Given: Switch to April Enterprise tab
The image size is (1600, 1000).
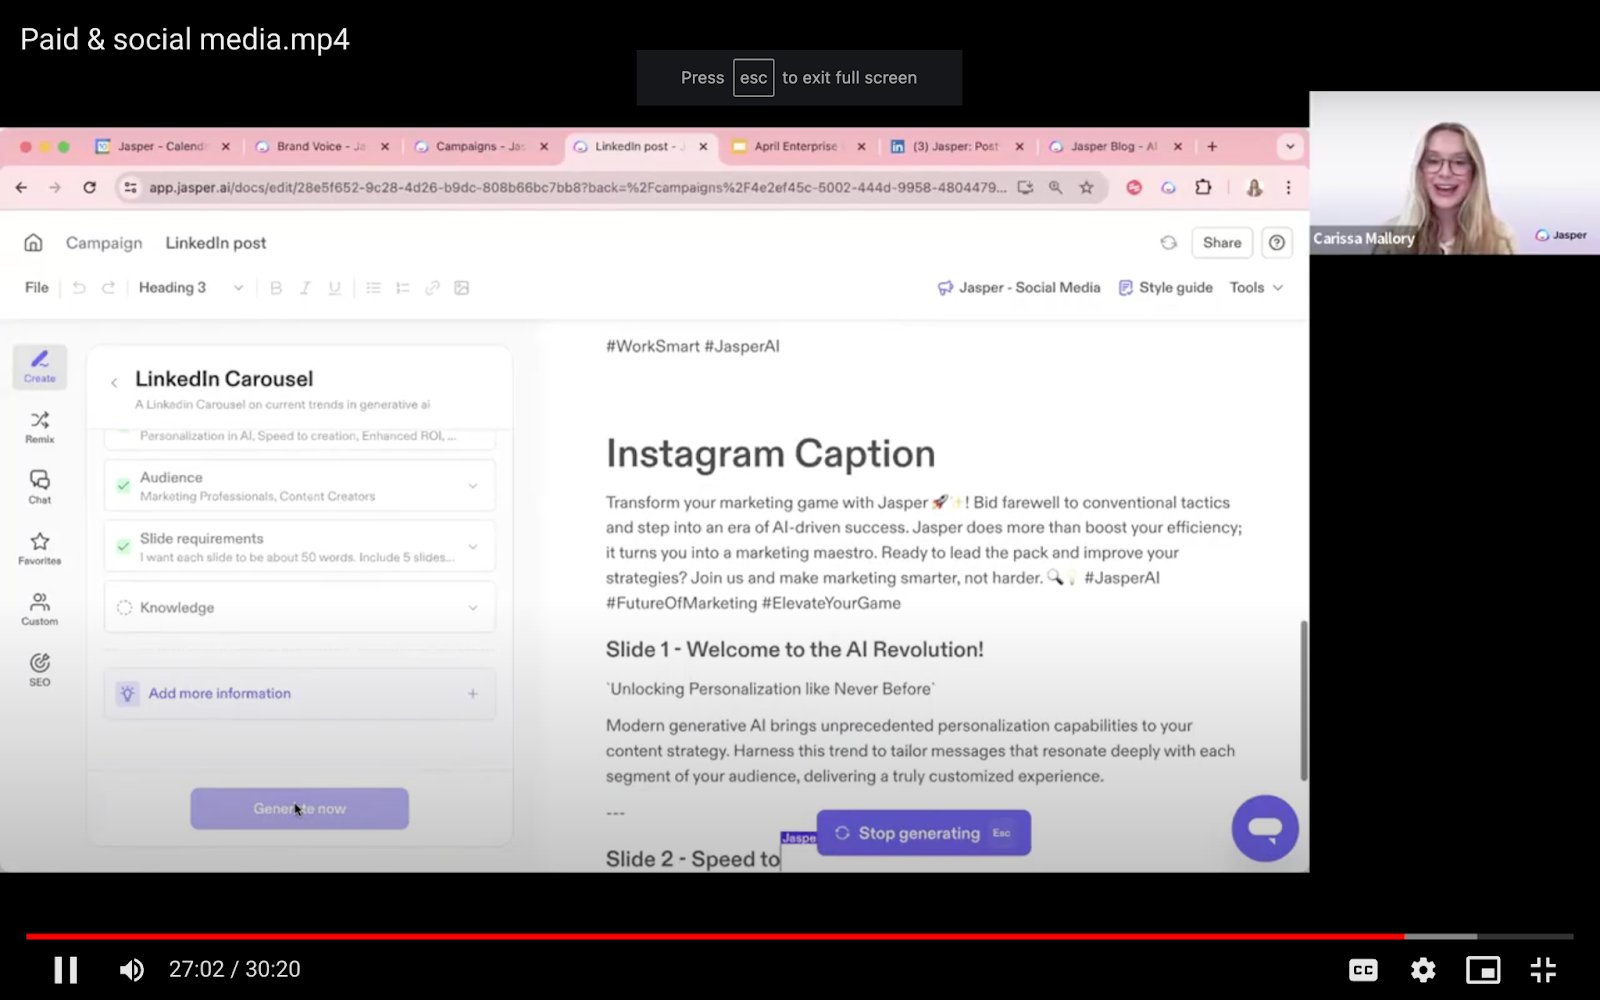Looking at the screenshot, I should (x=798, y=146).
